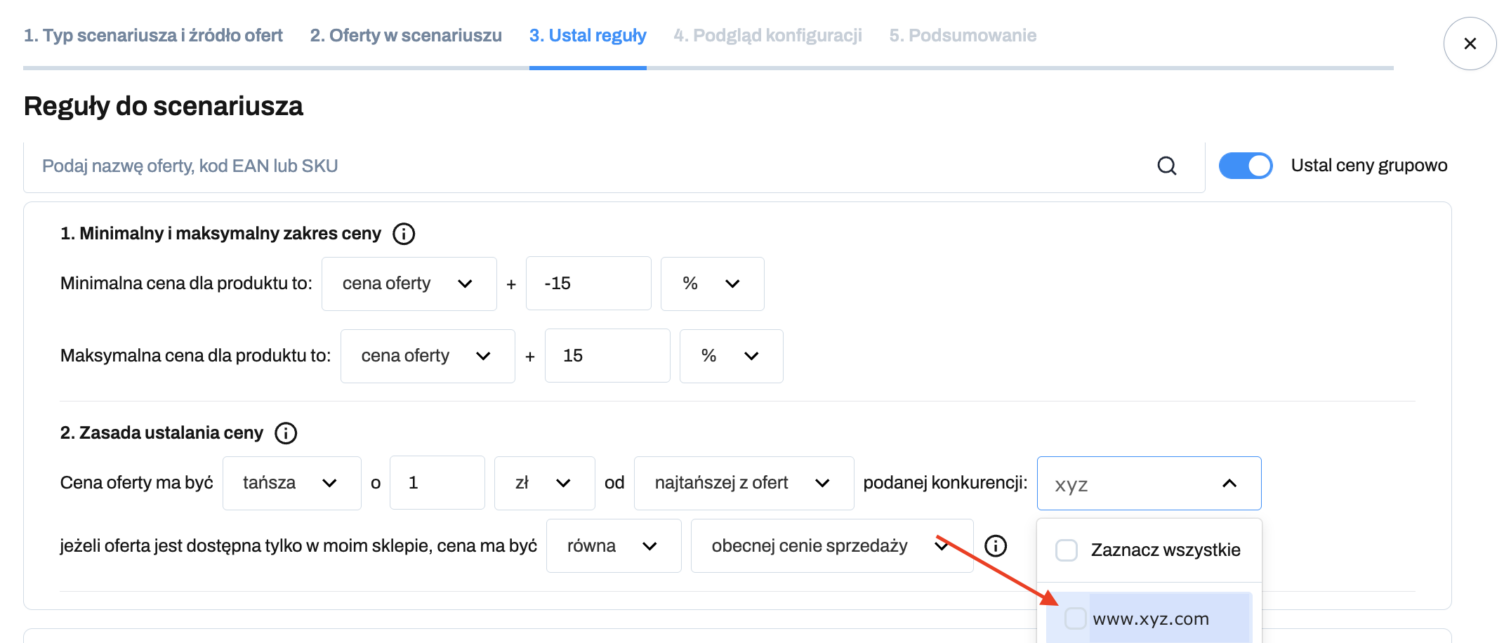Expand the najtańszej z ofert dropdown
This screenshot has height=643, width=1504.
[x=744, y=483]
